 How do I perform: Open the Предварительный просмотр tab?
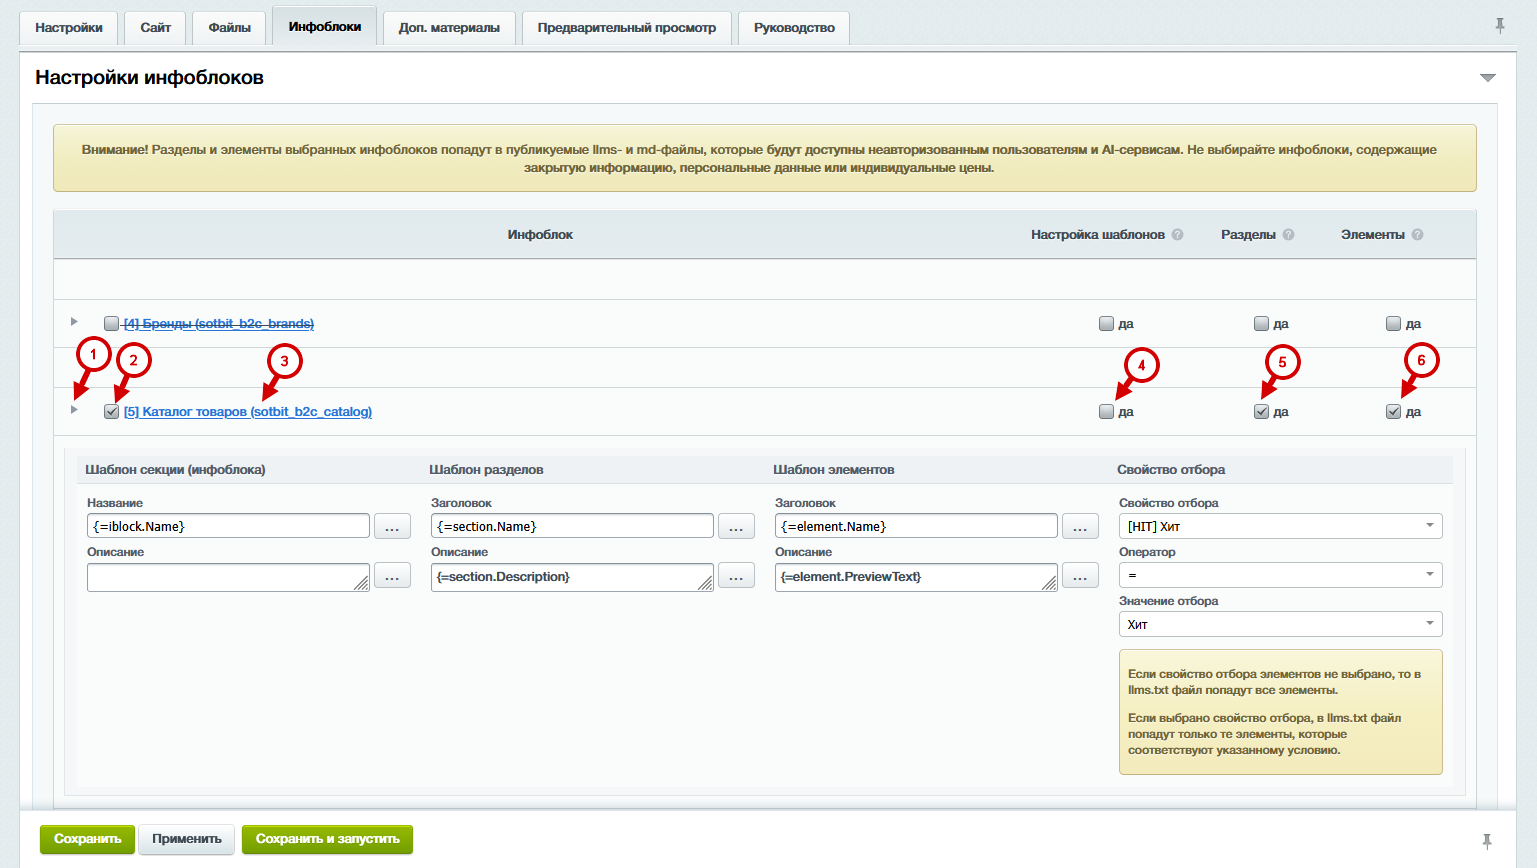[x=626, y=28]
